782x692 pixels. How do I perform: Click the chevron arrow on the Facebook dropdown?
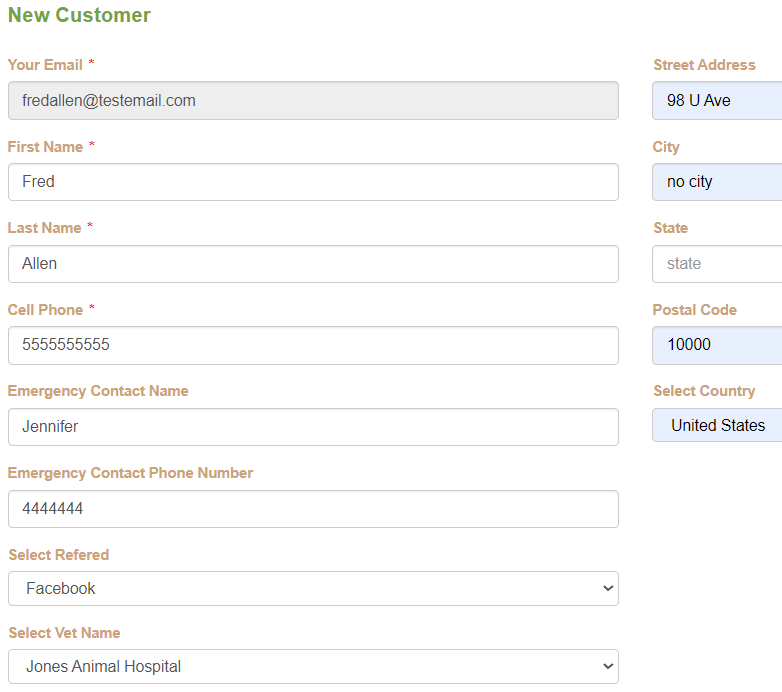(608, 589)
